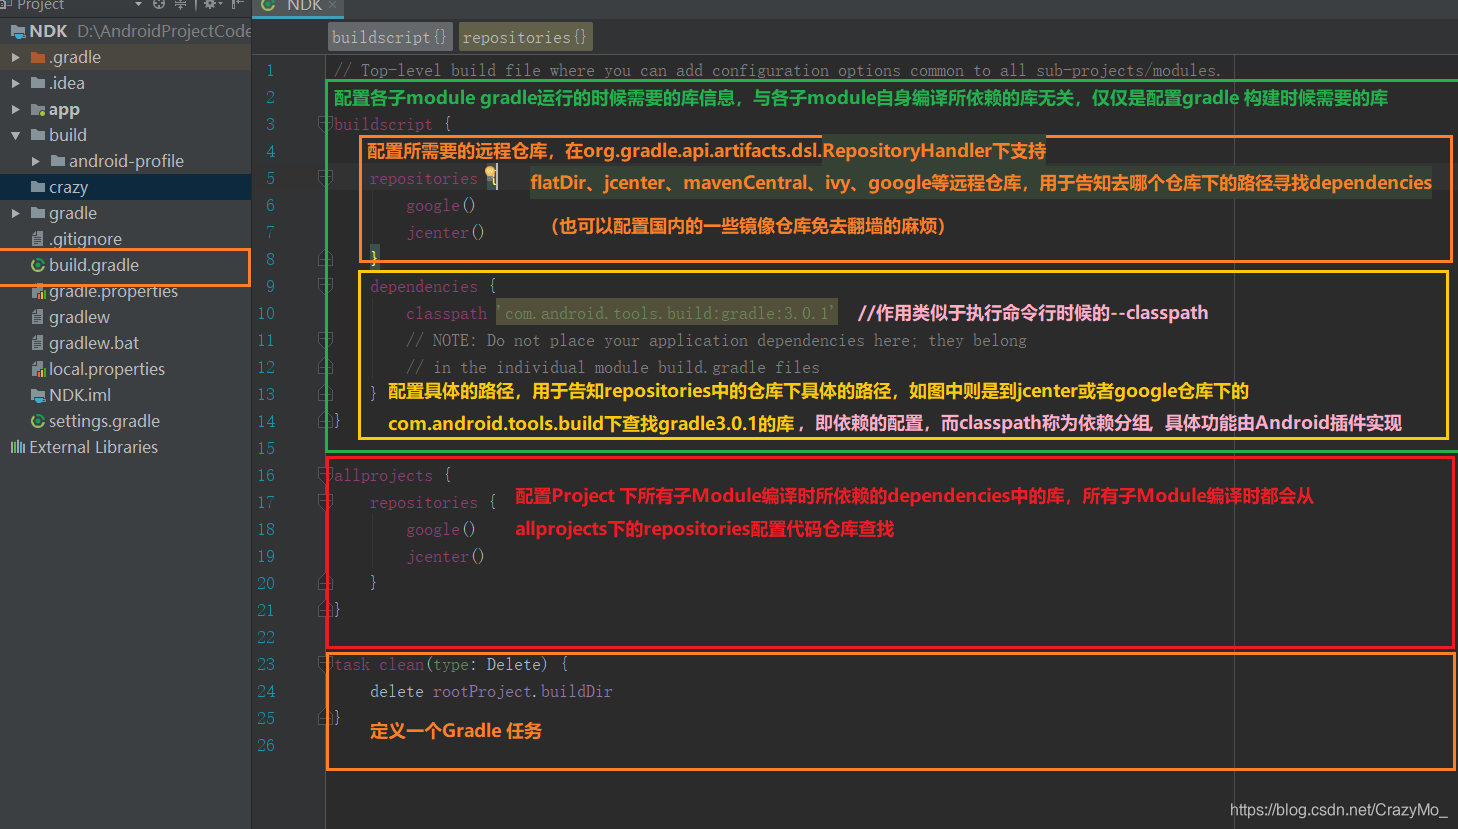Click the build.gradle file icon

click(38, 265)
